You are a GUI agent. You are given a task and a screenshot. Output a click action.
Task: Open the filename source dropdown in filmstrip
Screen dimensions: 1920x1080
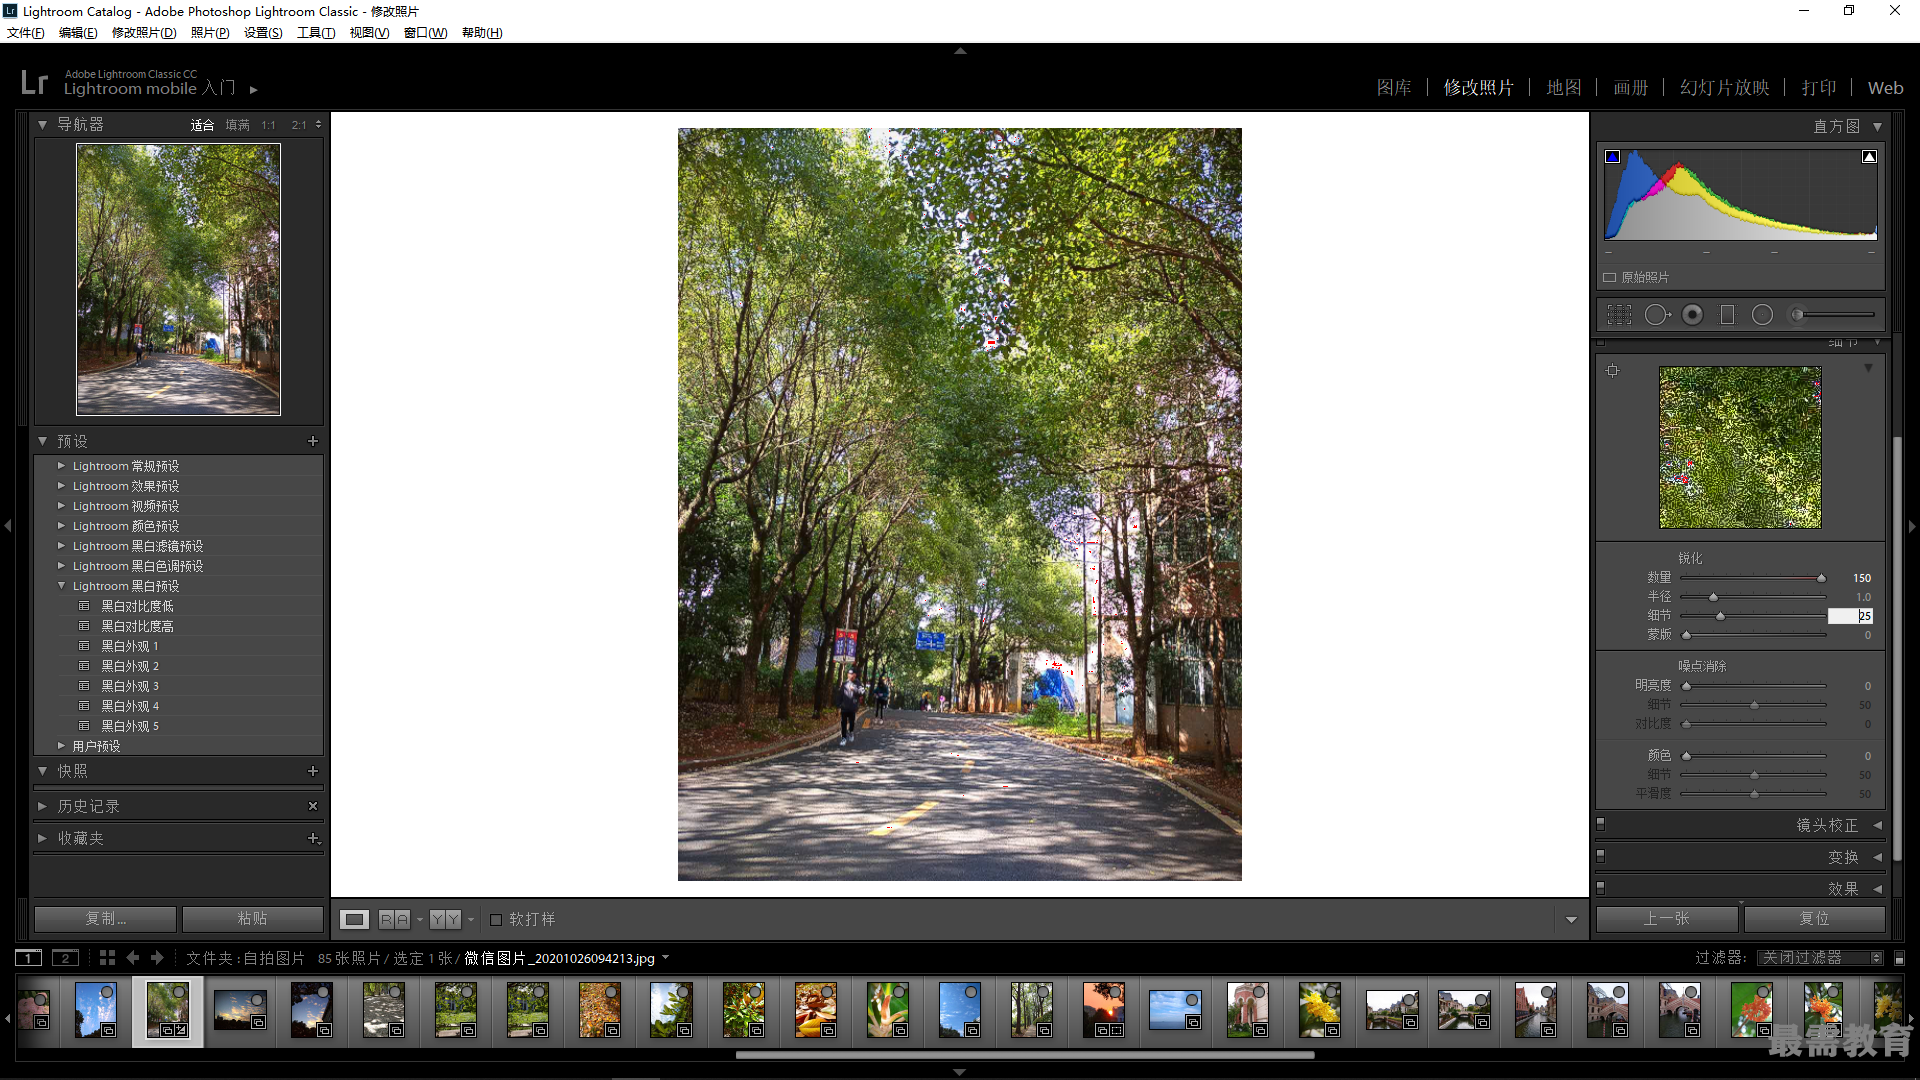point(665,958)
